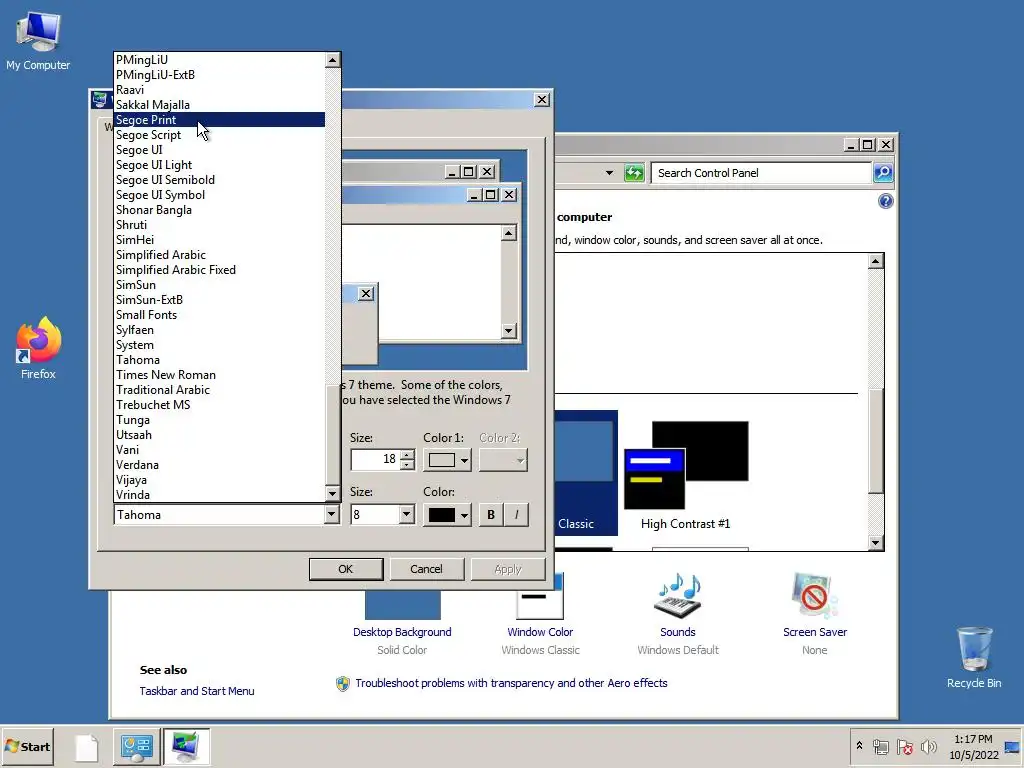Select Vrinda font entry

coord(219,495)
